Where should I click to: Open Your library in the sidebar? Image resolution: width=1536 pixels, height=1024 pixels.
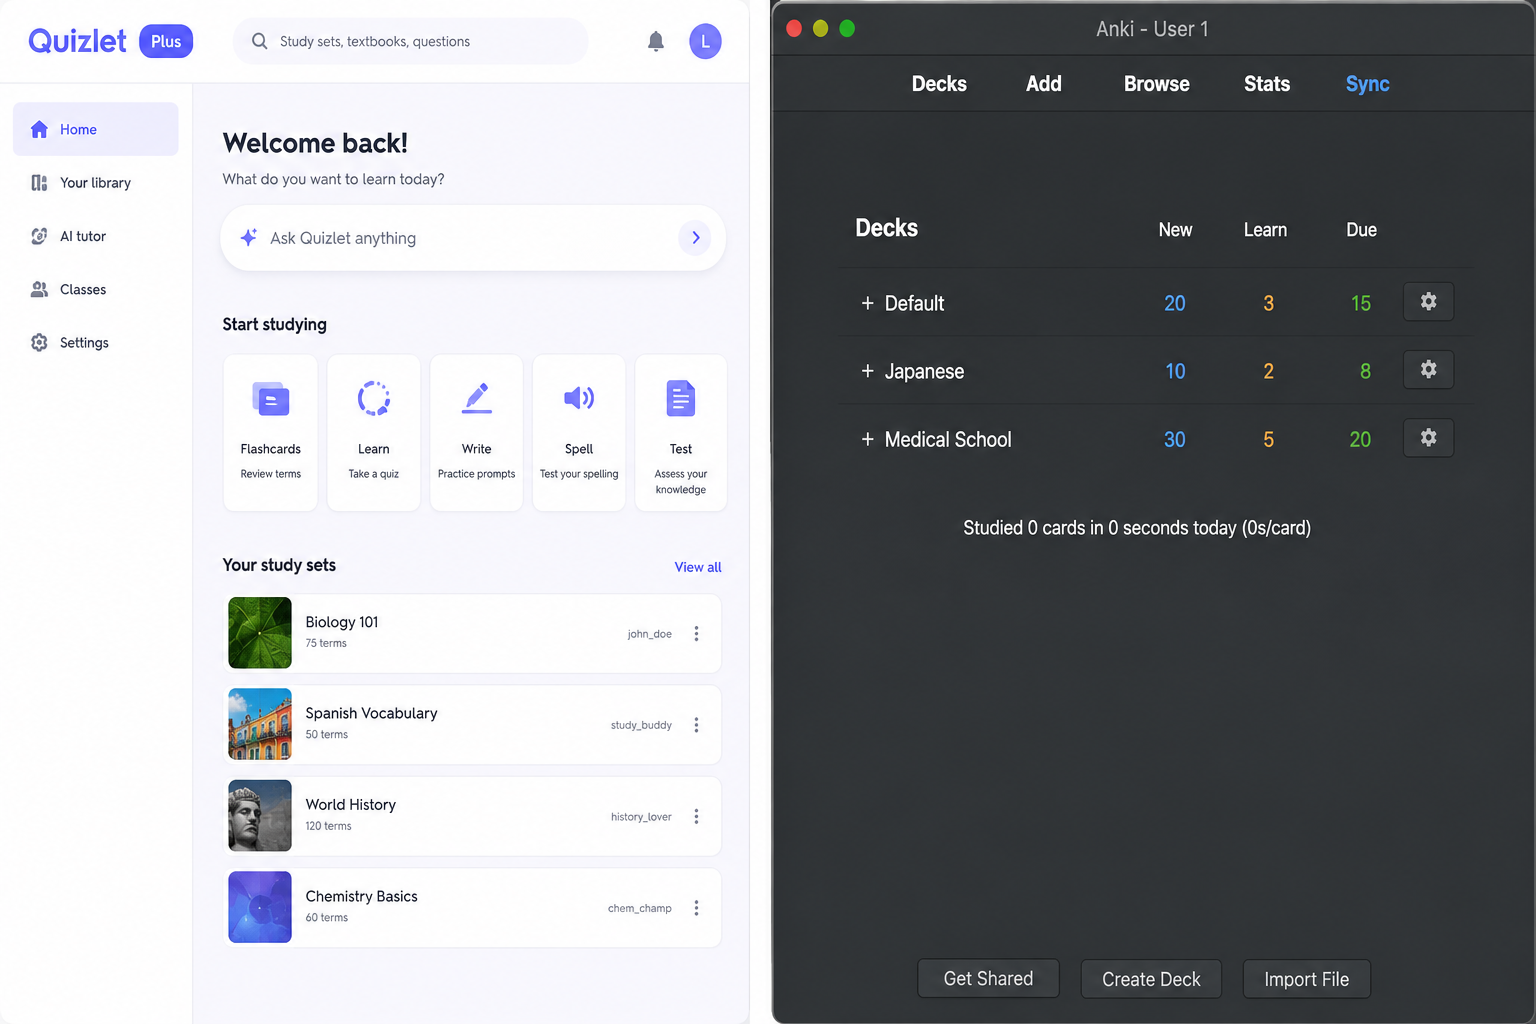tap(96, 183)
